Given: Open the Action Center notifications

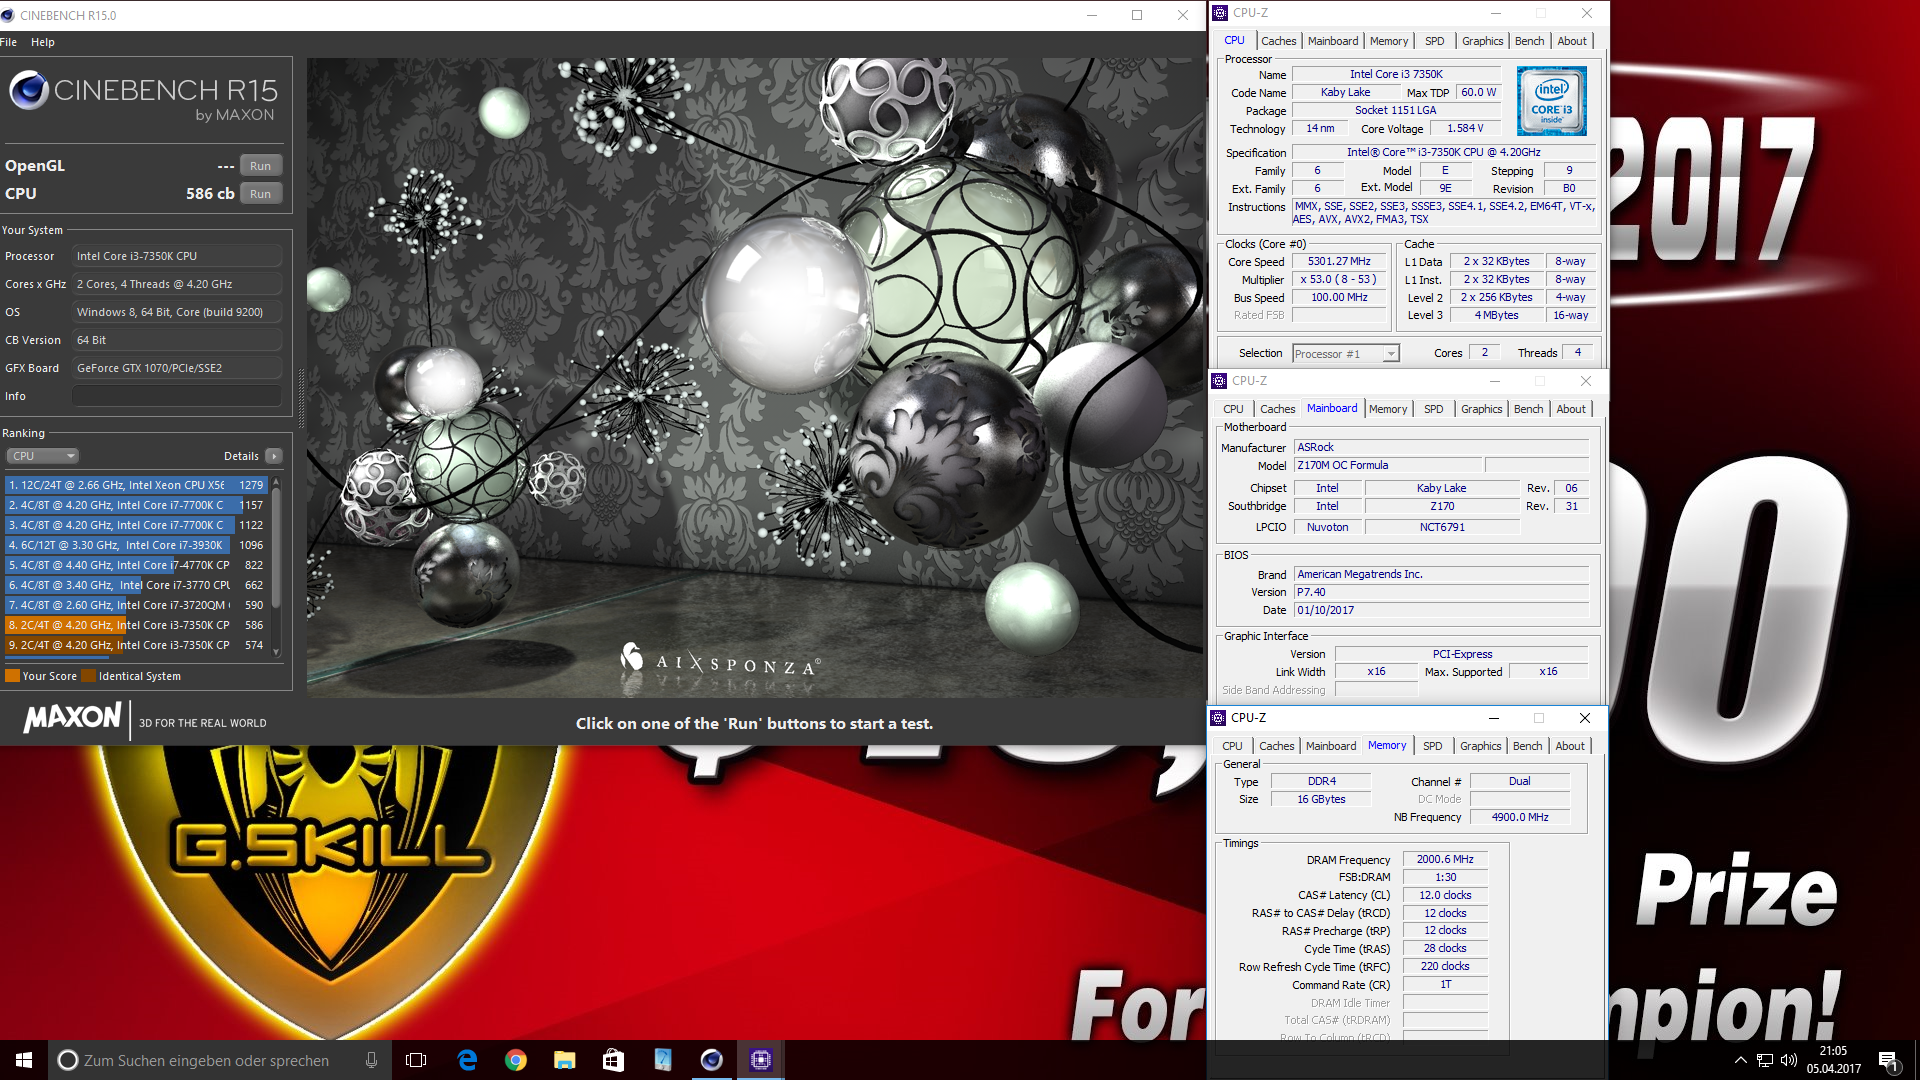Looking at the screenshot, I should click(1889, 1061).
